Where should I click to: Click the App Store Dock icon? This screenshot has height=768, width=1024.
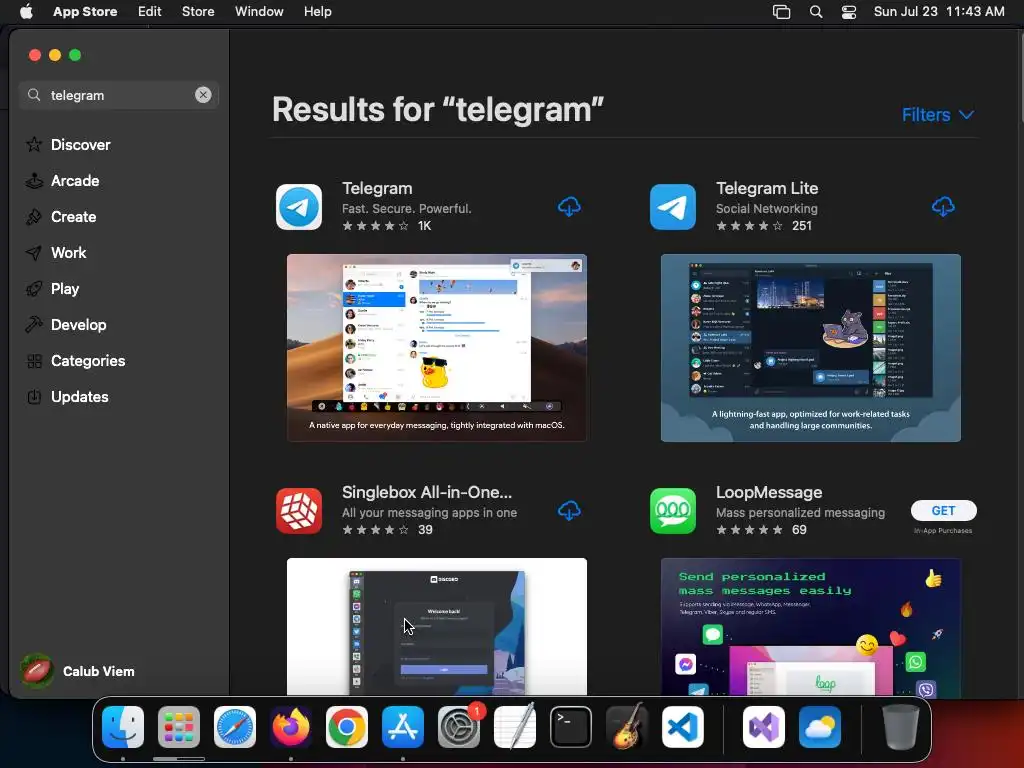tap(403, 727)
